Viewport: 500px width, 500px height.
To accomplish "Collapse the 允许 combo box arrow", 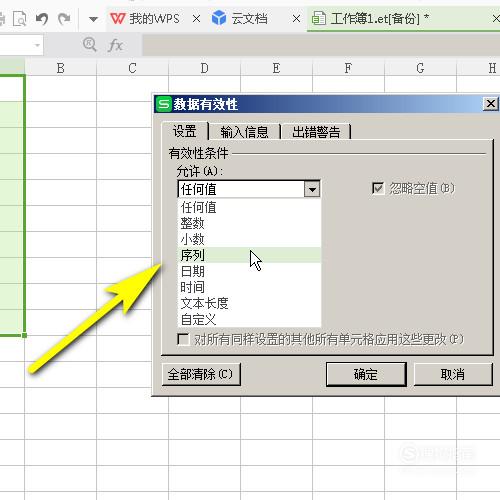I will coord(312,189).
